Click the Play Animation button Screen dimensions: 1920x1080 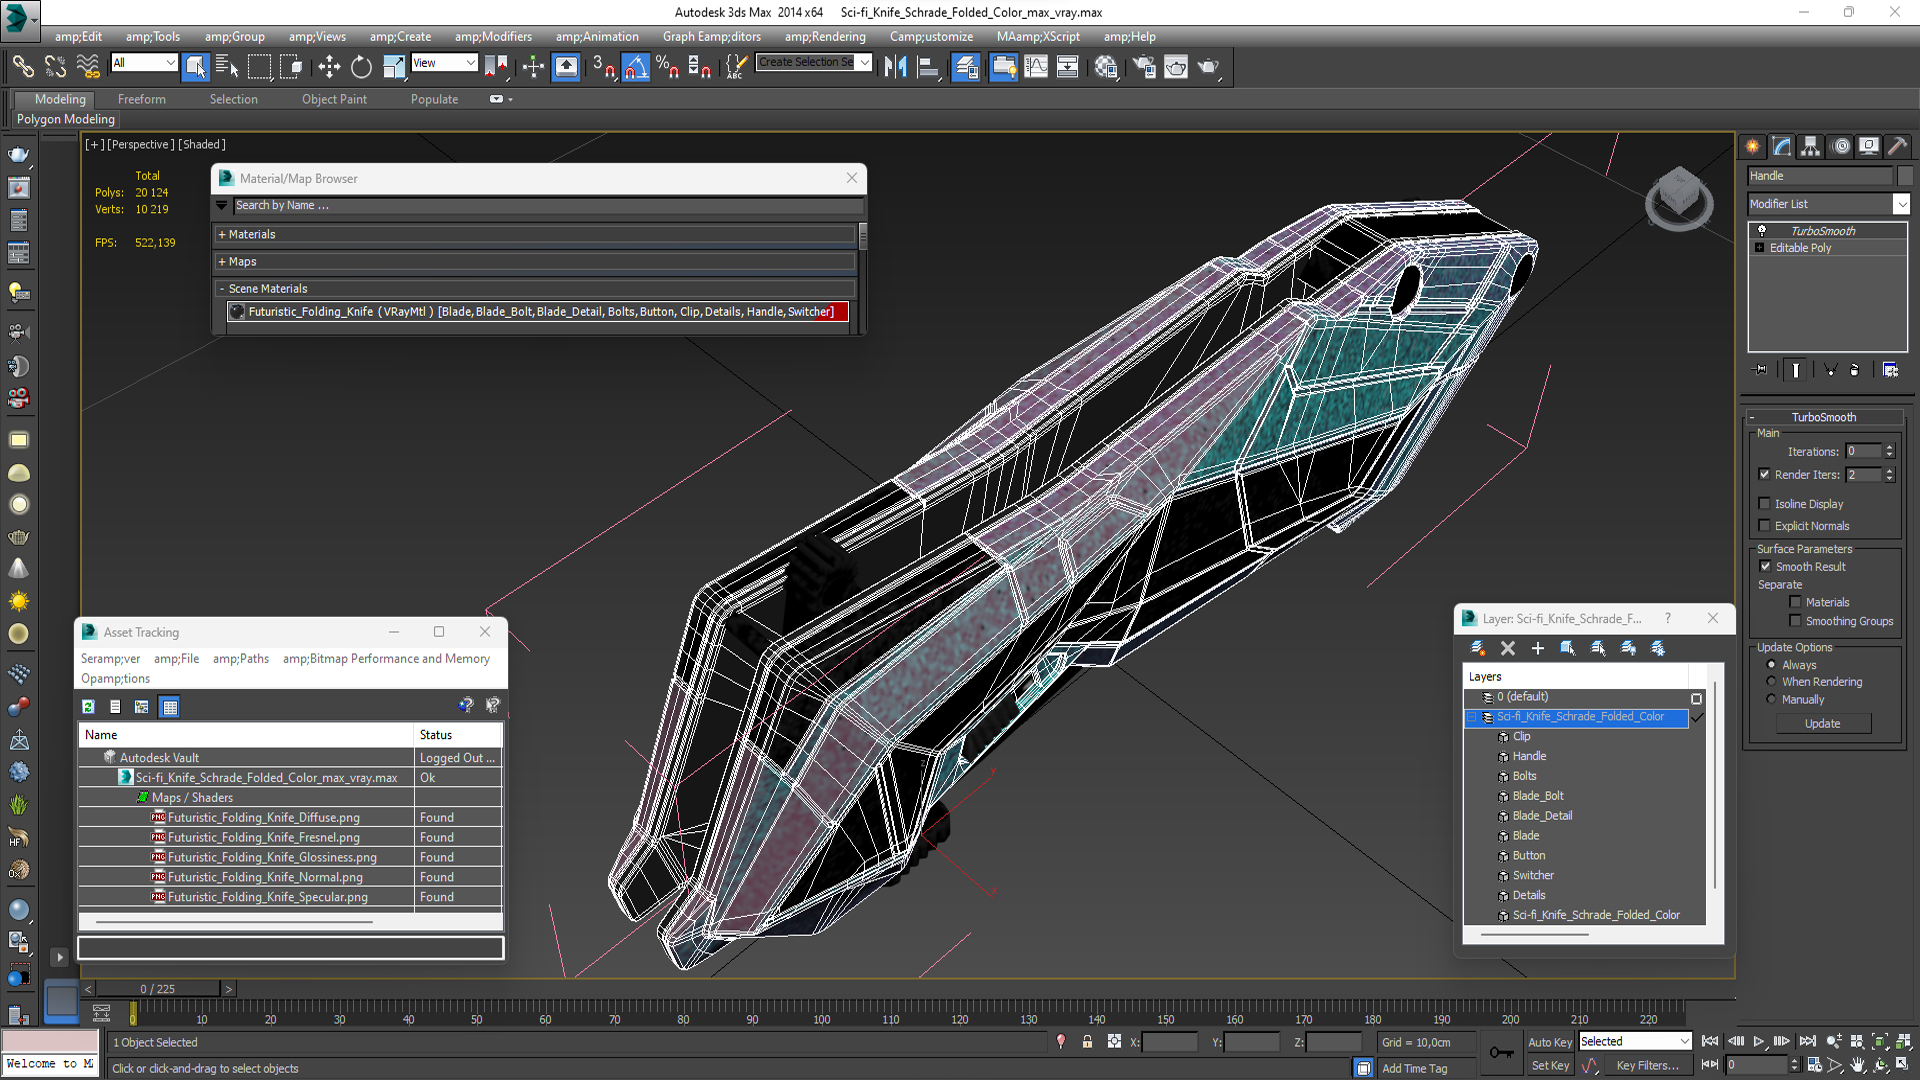[x=1758, y=1041]
